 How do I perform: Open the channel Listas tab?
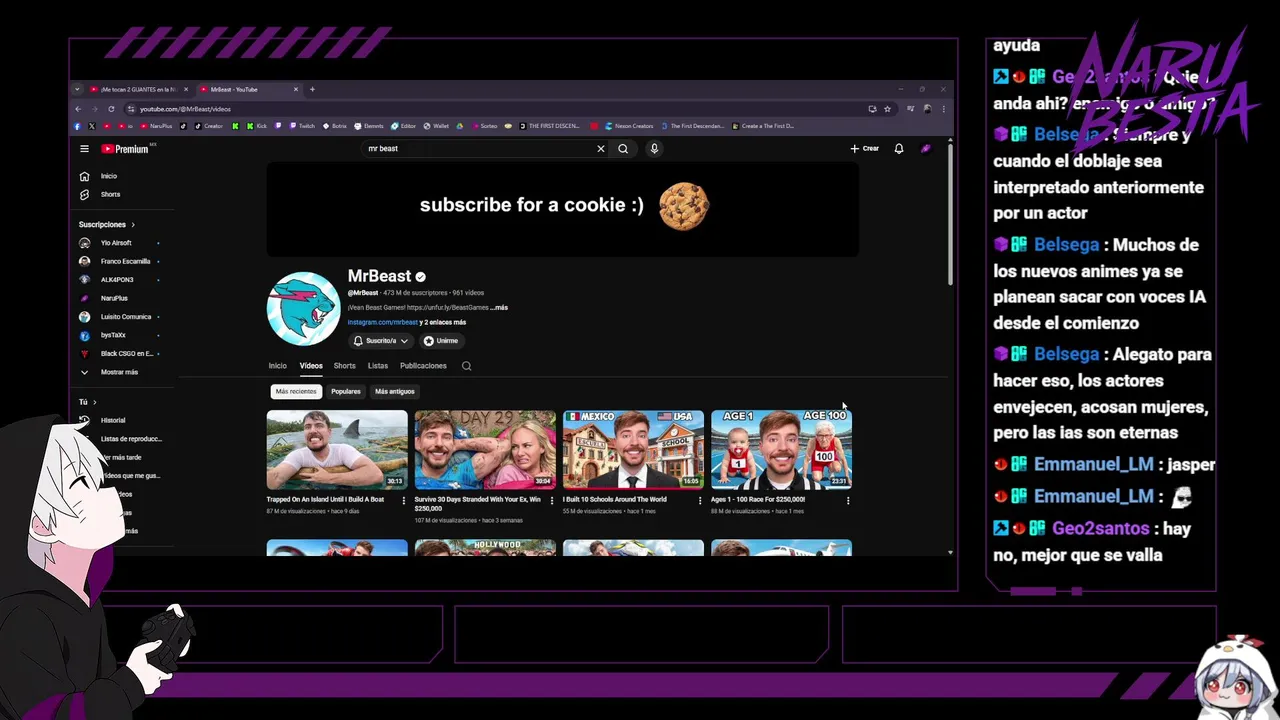[378, 366]
